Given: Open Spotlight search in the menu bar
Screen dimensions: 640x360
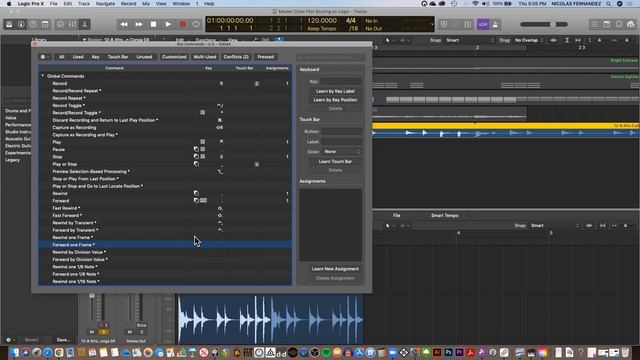Looking at the screenshot, I should coord(608,4).
